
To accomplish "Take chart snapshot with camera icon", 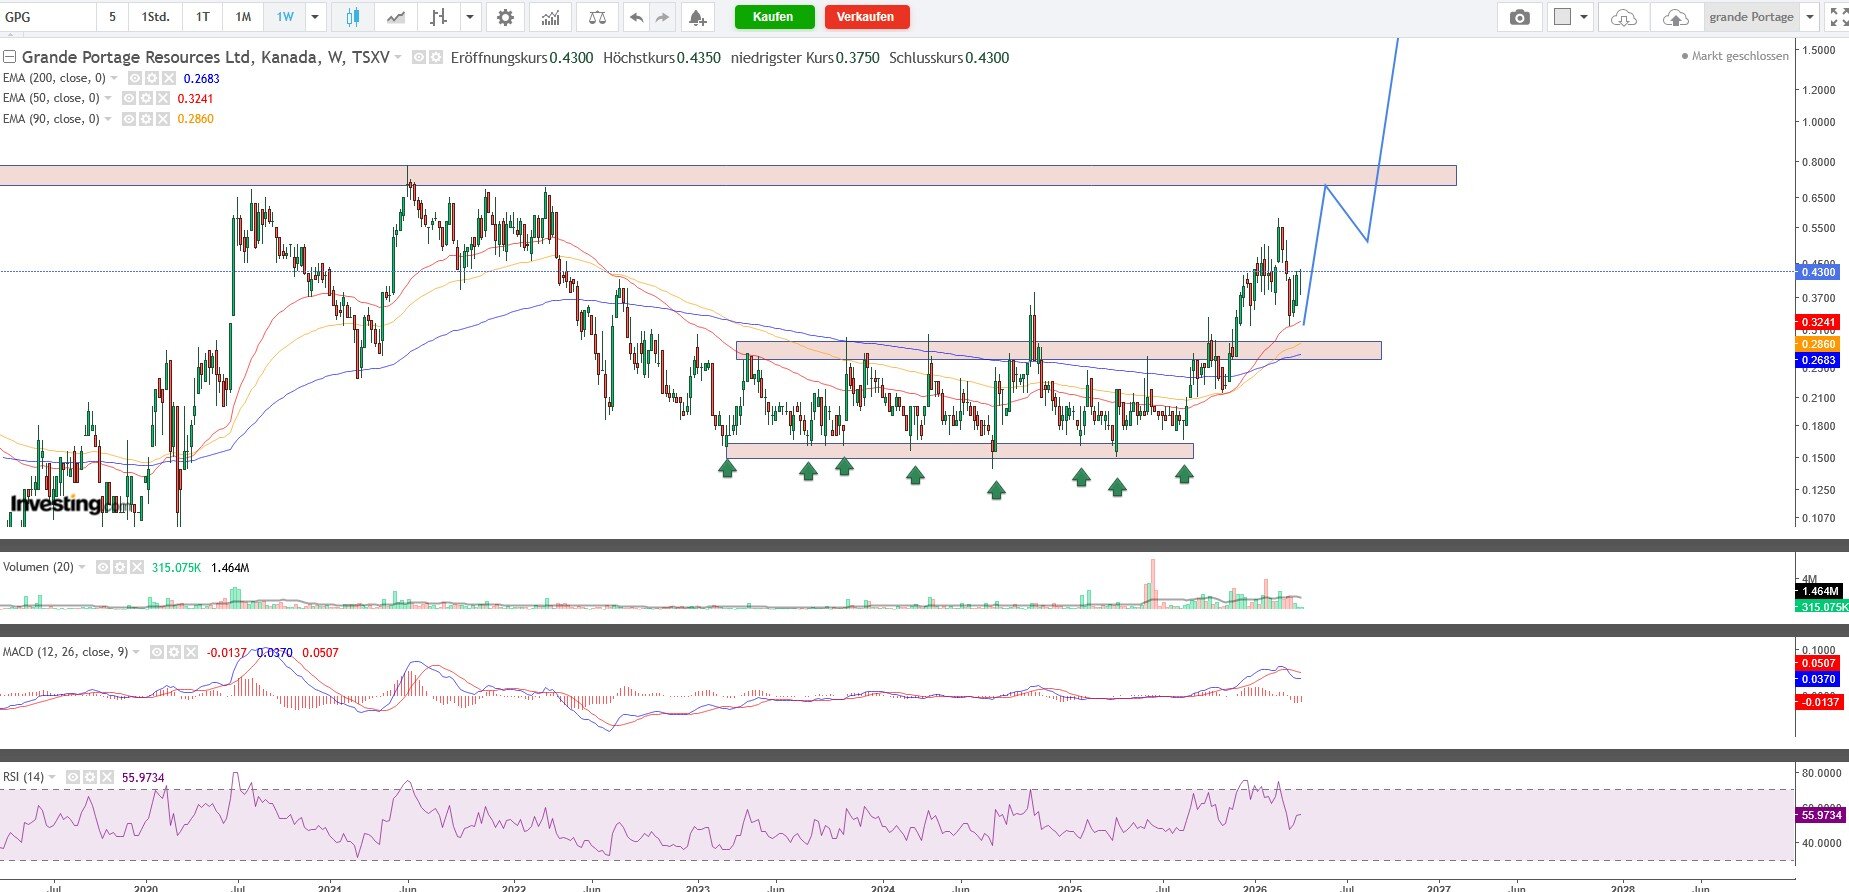I will 1520,17.
